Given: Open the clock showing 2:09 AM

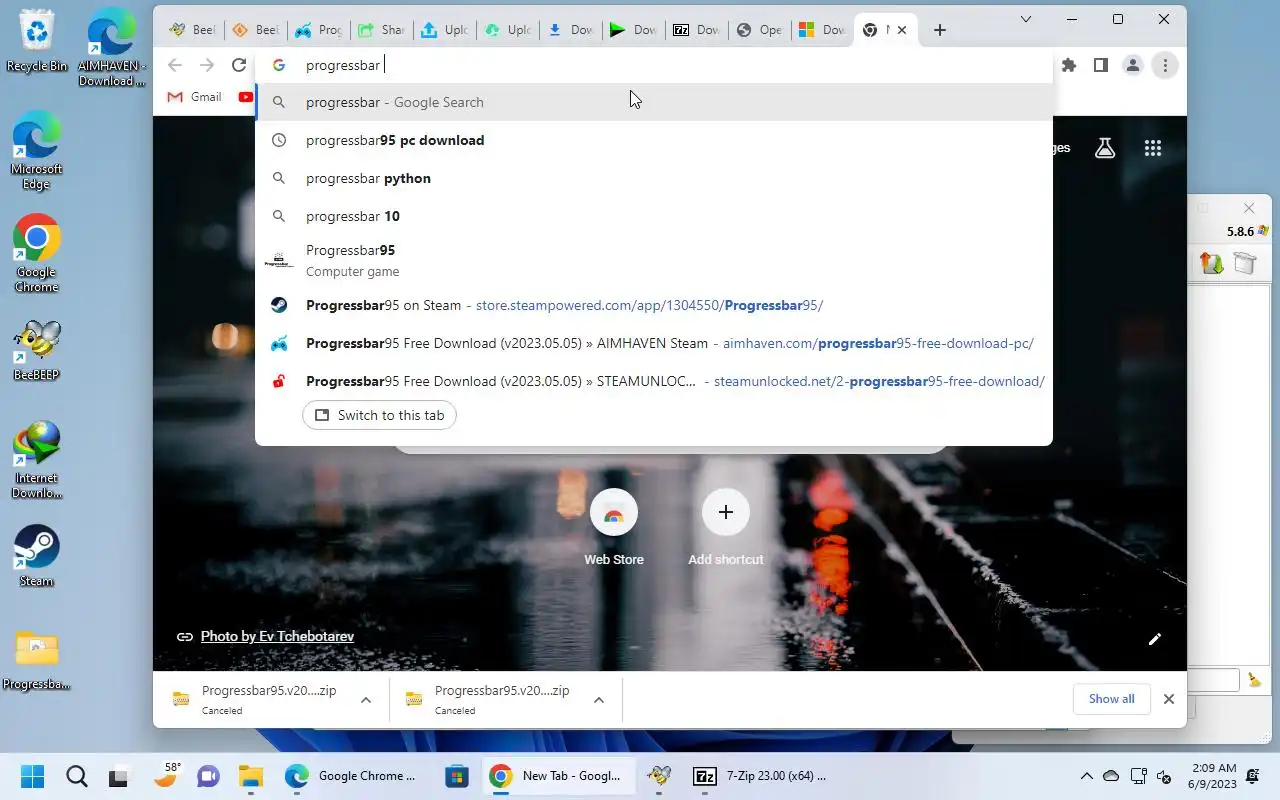Looking at the screenshot, I should coord(1214,776).
